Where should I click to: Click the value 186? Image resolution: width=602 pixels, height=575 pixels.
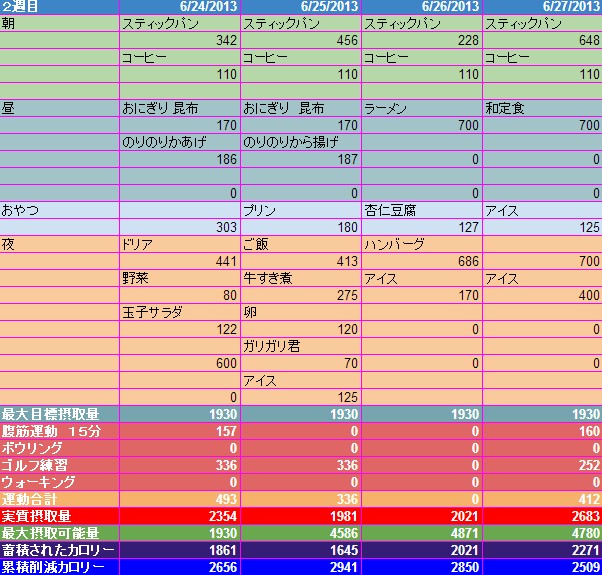[x=180, y=159]
